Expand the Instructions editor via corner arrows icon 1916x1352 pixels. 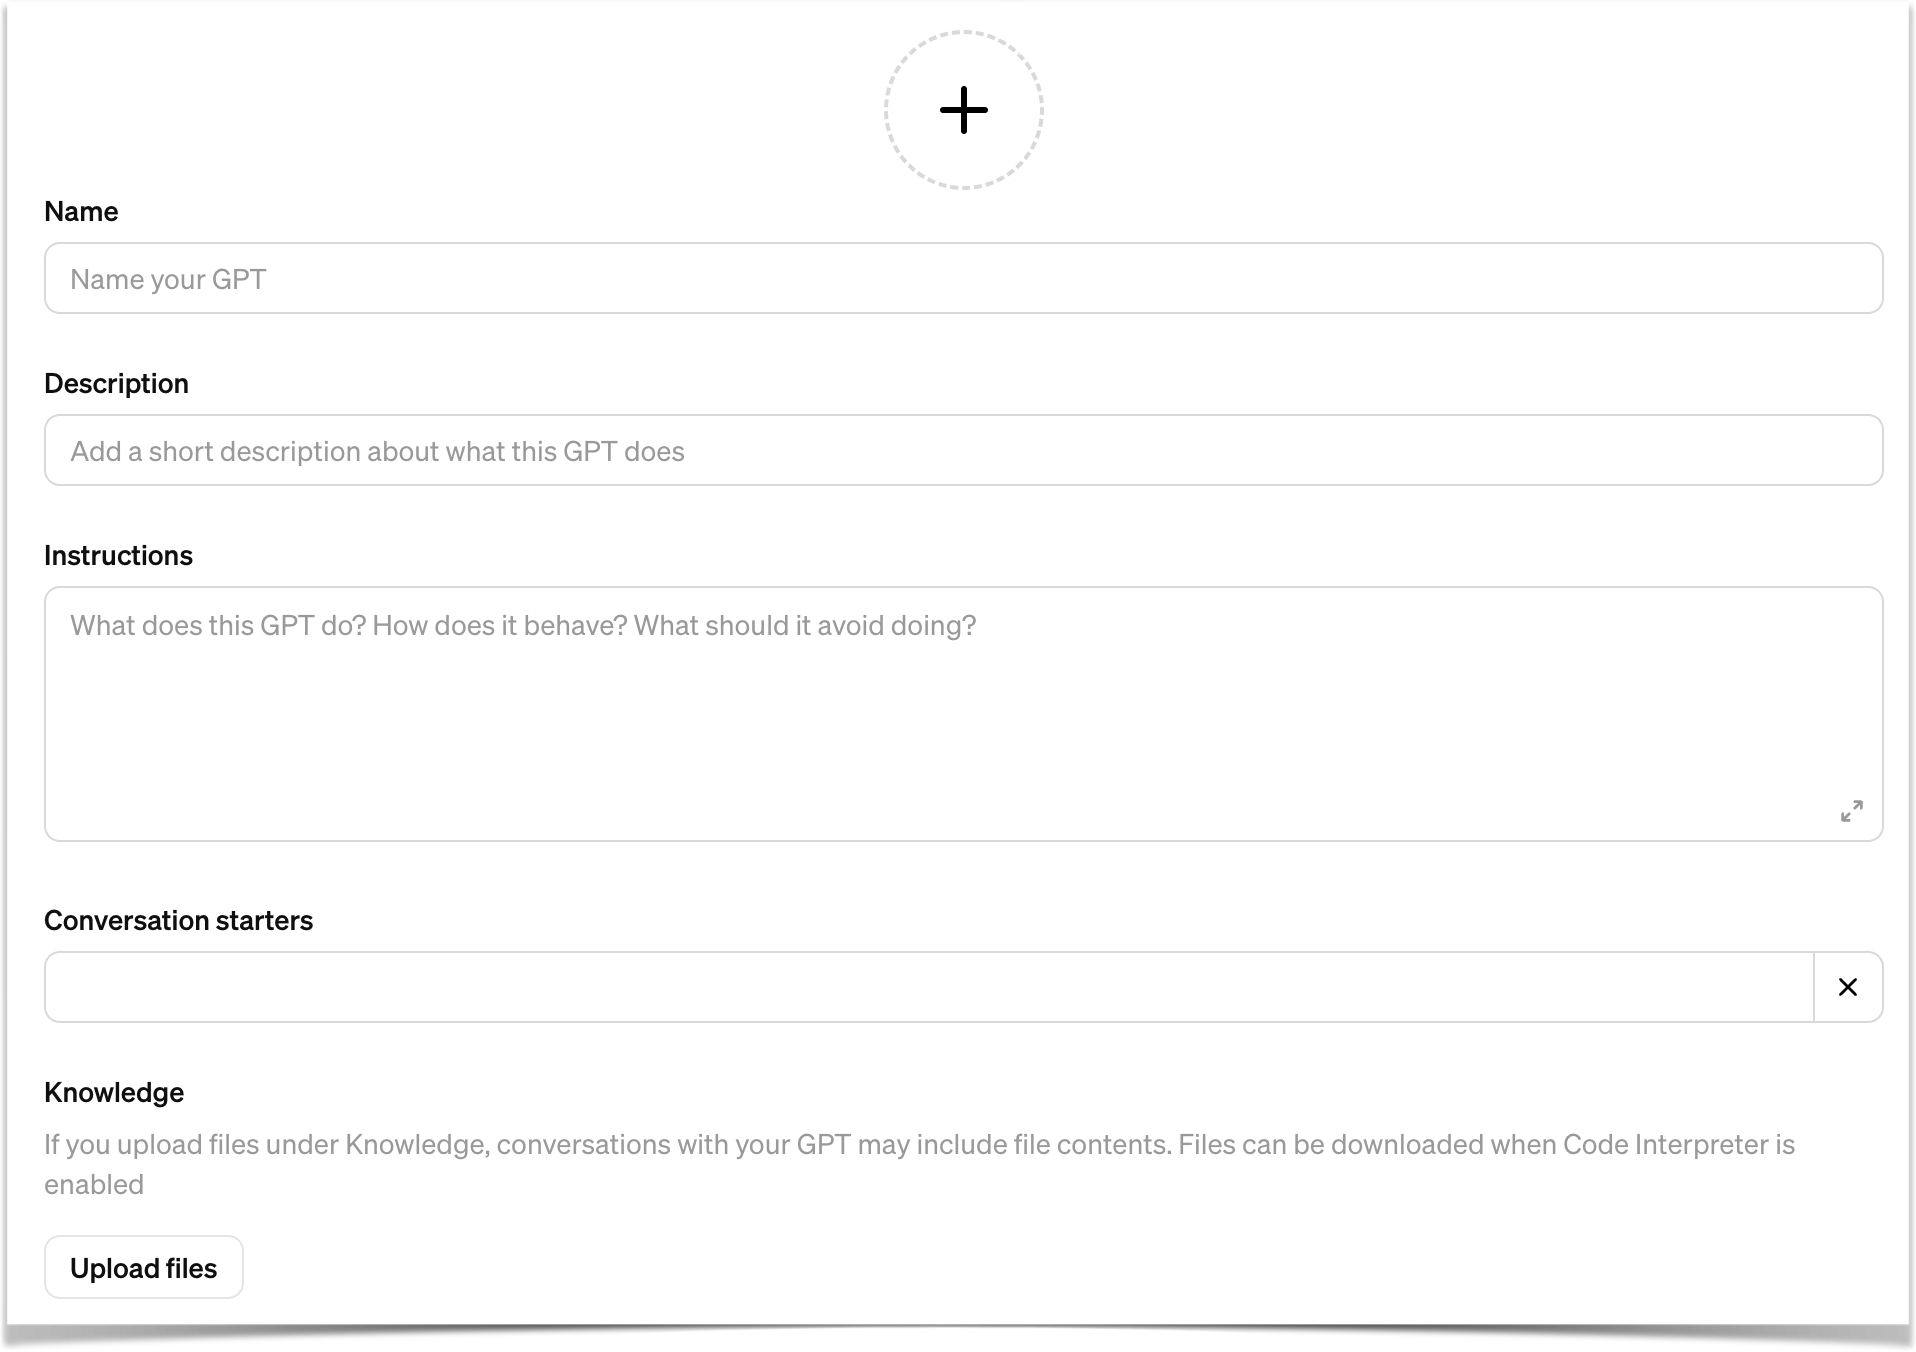coord(1851,811)
